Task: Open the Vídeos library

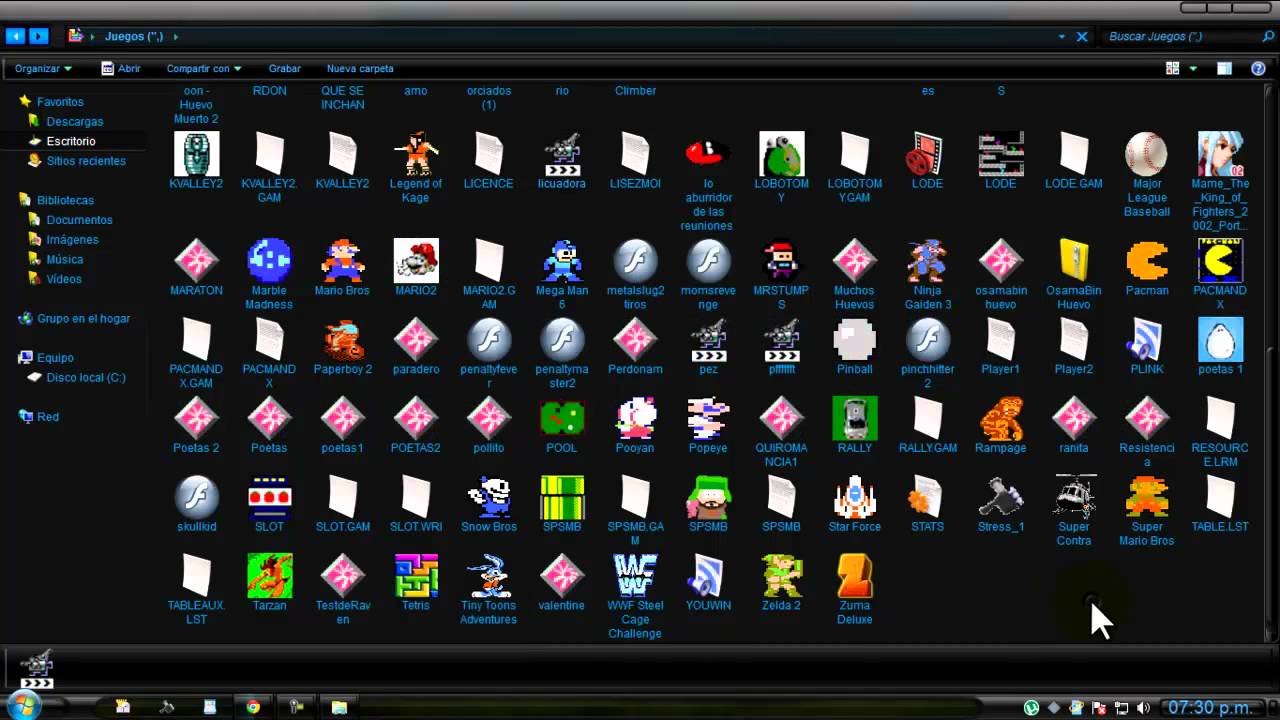Action: pyautogui.click(x=64, y=279)
